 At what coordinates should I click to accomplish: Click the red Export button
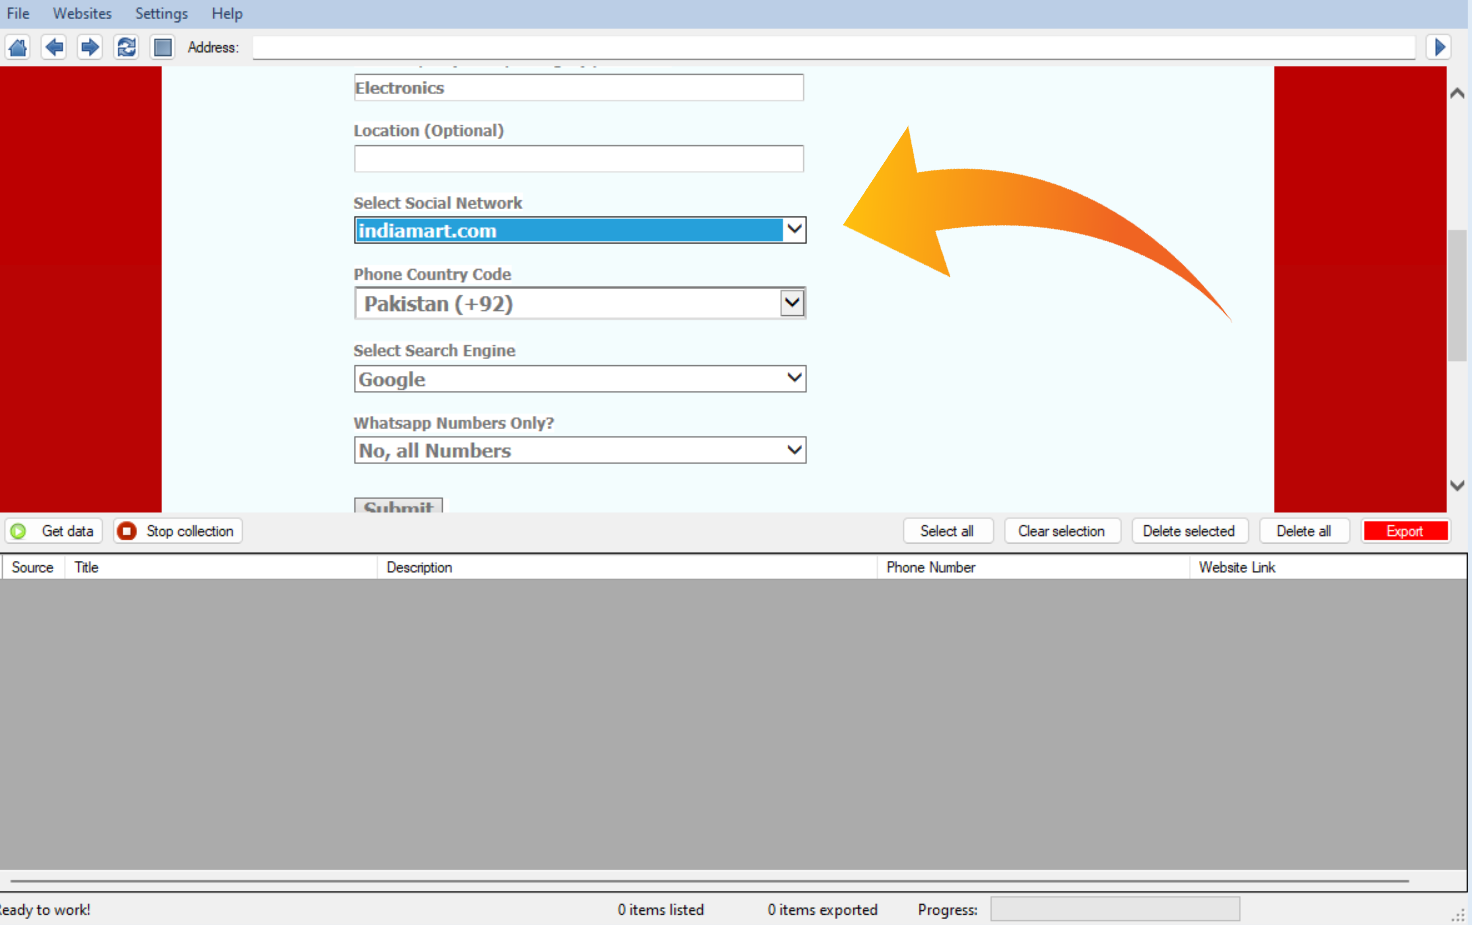click(1404, 531)
